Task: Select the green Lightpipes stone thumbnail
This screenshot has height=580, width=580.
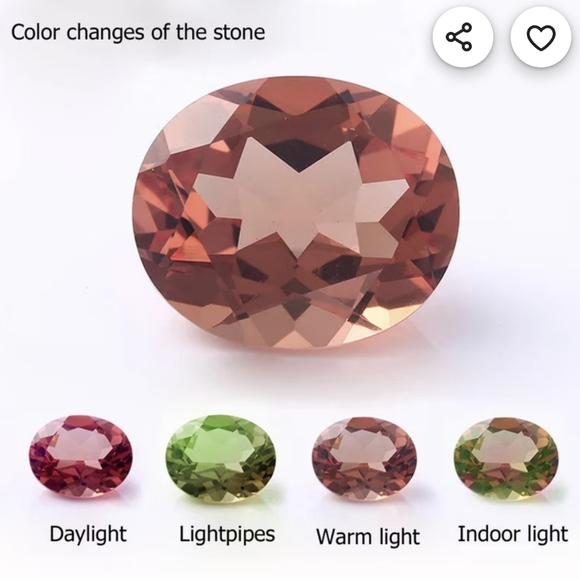Action: pyautogui.click(x=221, y=459)
